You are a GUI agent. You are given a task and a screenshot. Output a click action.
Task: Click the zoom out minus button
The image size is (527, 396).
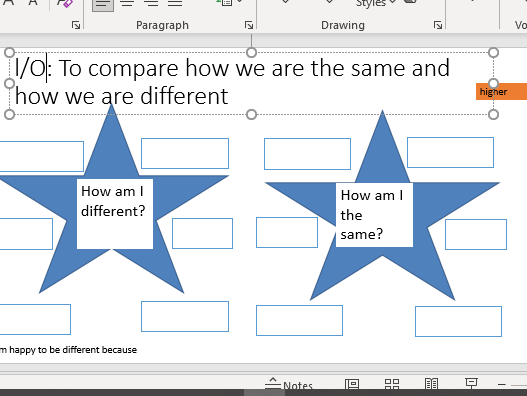[501, 384]
